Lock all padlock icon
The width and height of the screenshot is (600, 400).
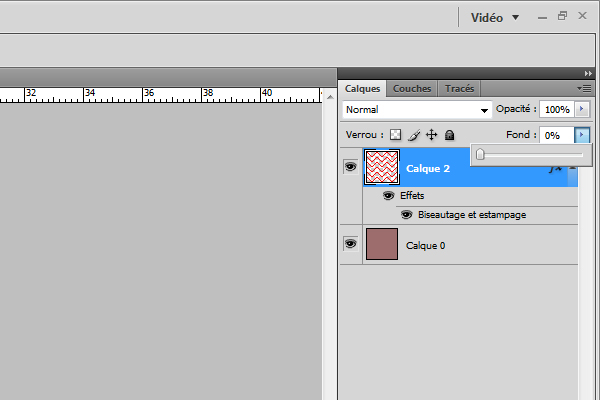(449, 135)
